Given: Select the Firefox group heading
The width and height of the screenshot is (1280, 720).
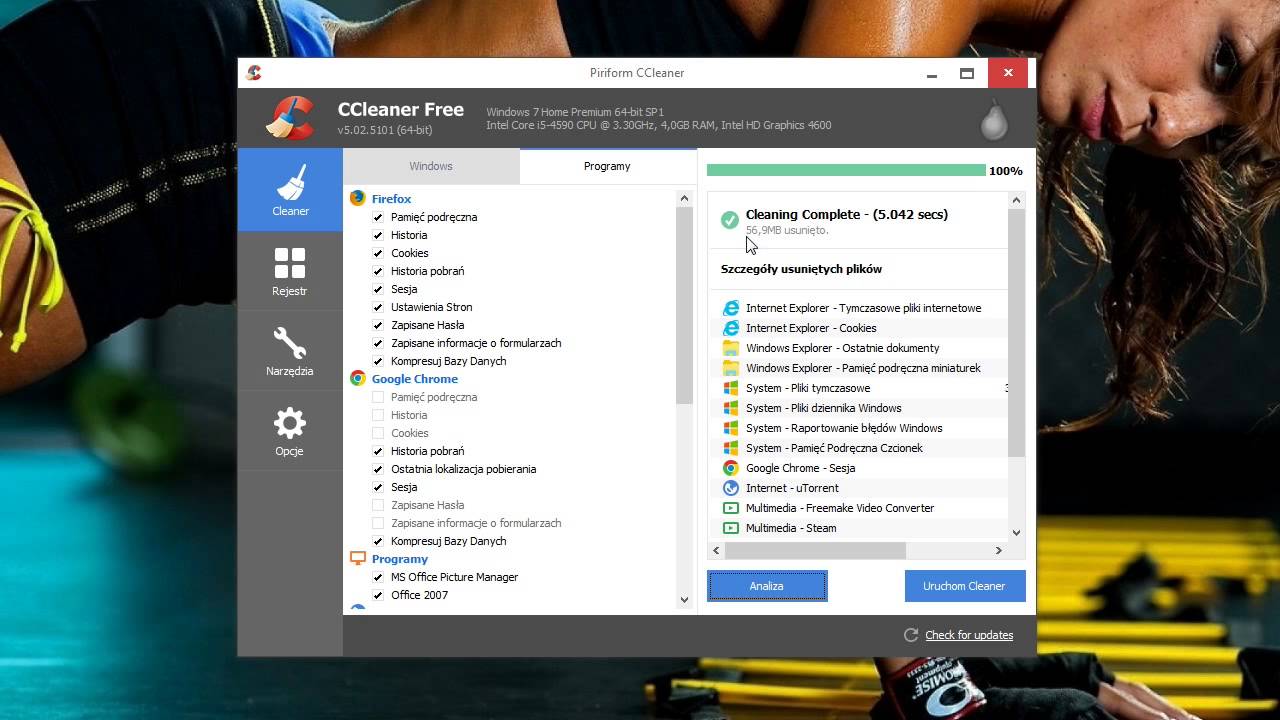Looking at the screenshot, I should coord(391,199).
